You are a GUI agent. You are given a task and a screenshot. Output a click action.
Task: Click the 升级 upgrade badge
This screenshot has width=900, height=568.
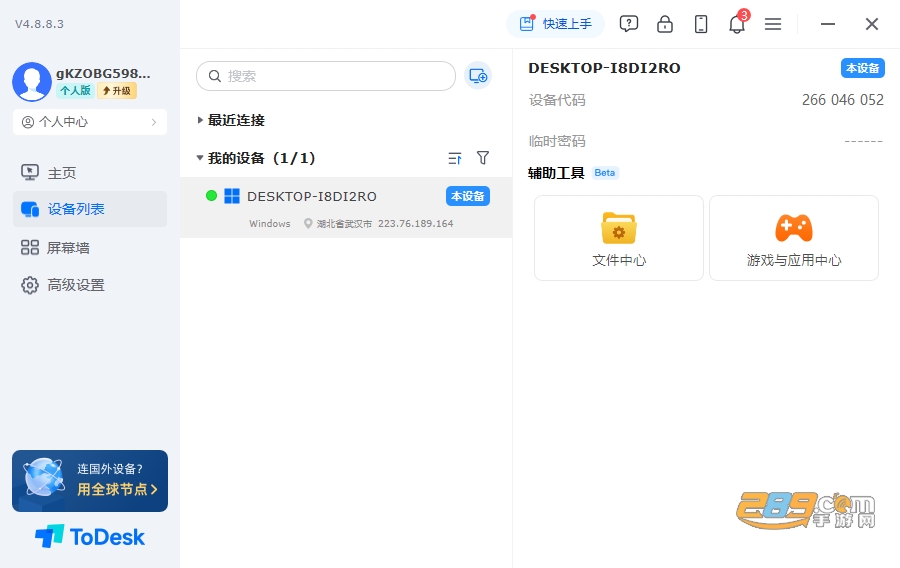tap(117, 90)
